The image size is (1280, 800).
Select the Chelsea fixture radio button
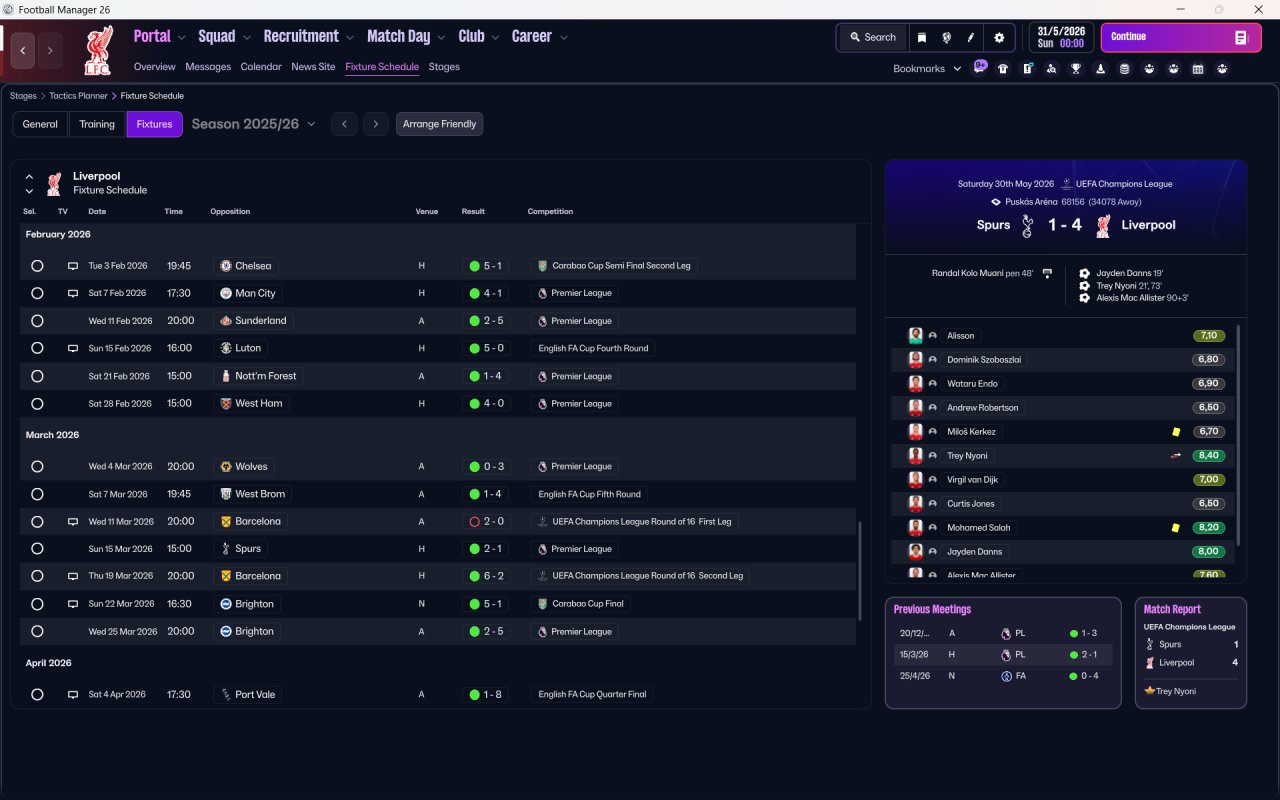pyautogui.click(x=37, y=266)
